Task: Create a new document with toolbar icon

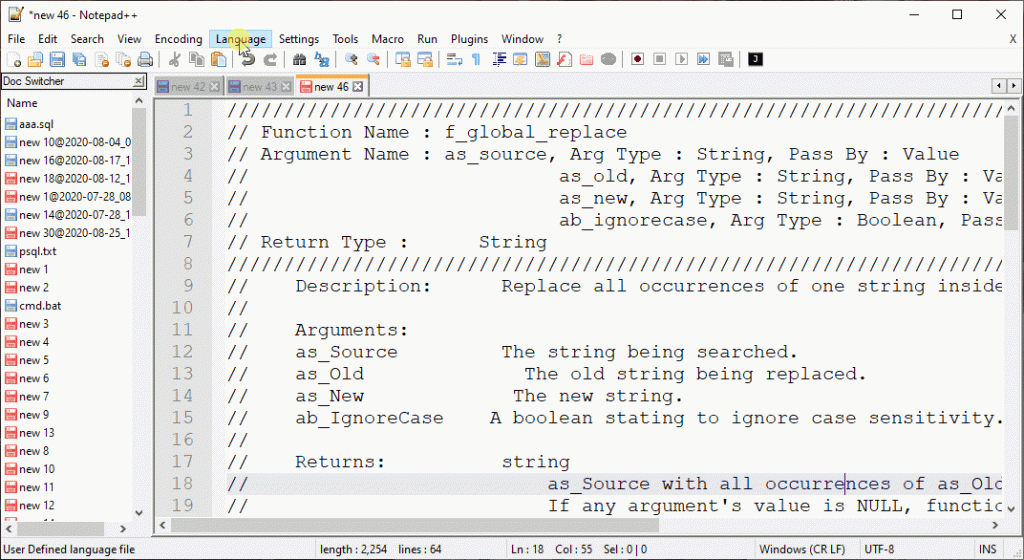Action: (x=14, y=59)
